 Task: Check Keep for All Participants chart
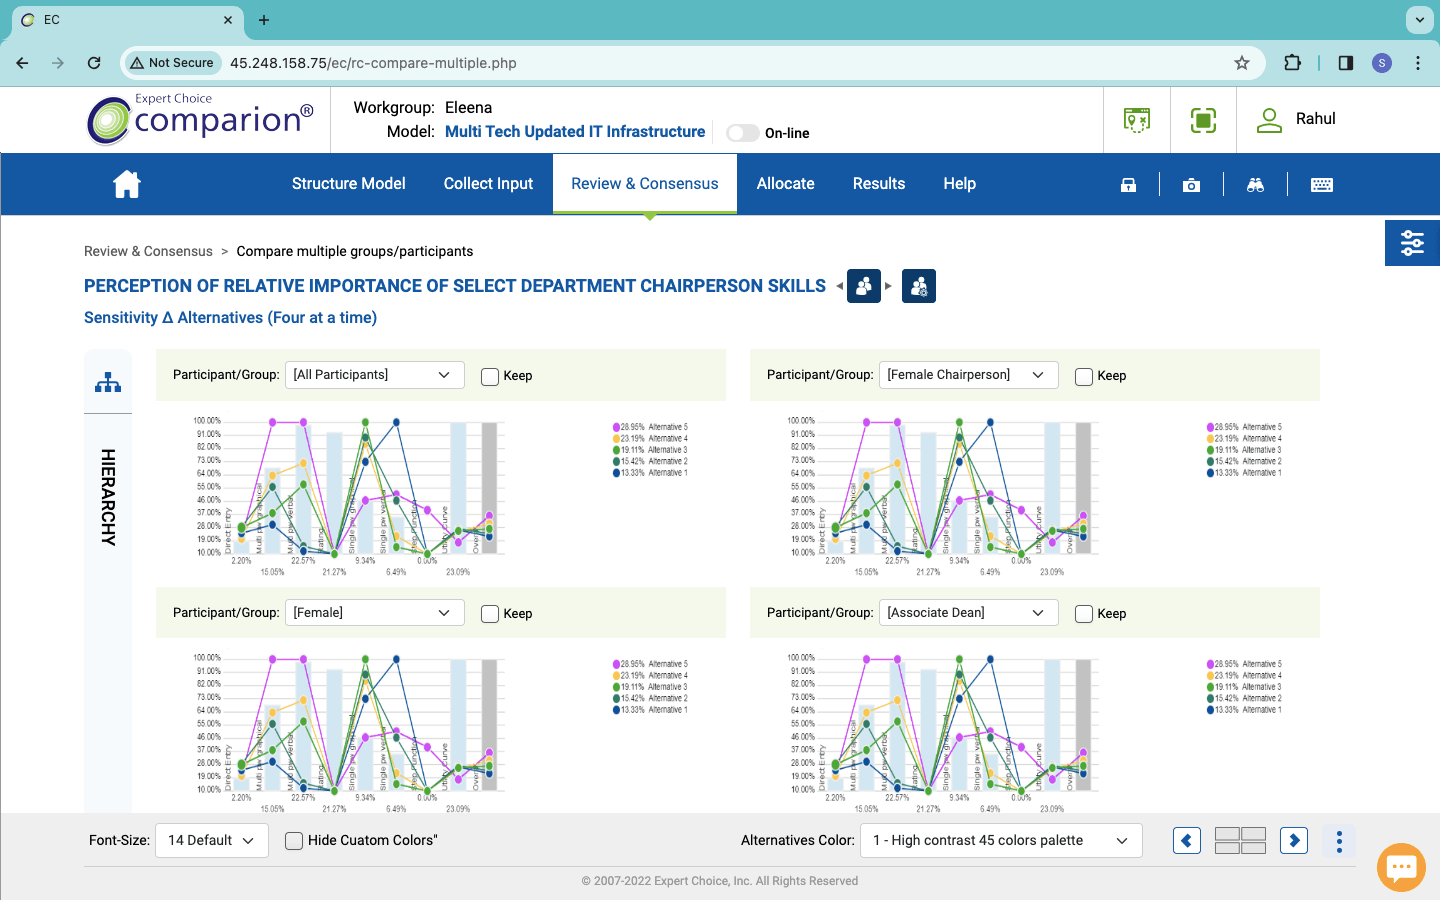click(490, 377)
